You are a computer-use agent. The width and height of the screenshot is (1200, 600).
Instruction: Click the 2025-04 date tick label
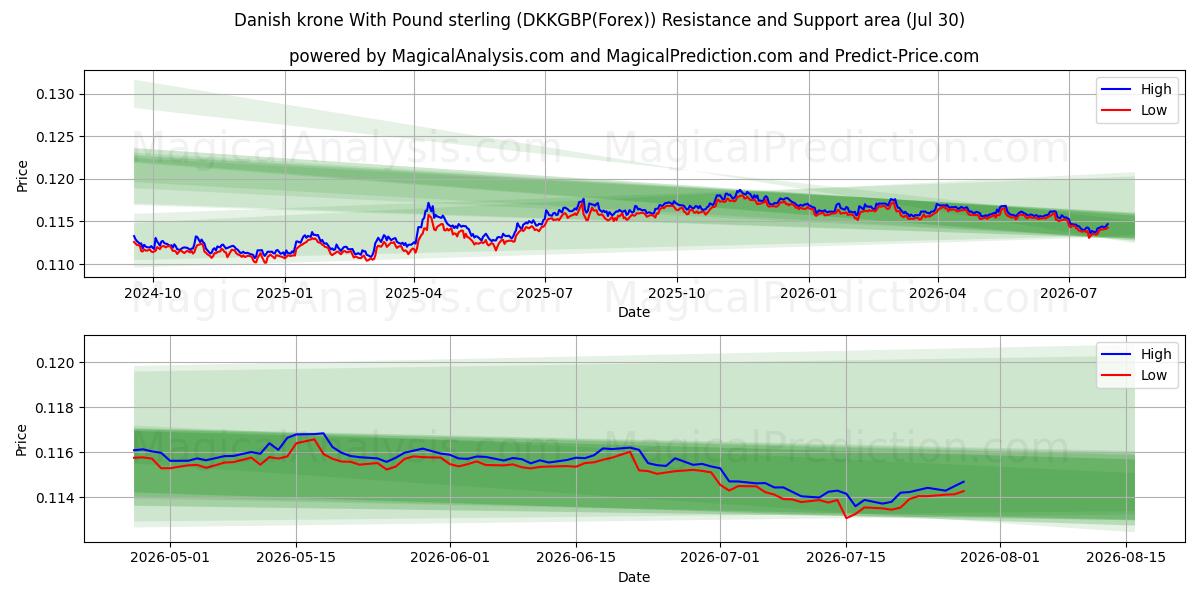point(414,293)
